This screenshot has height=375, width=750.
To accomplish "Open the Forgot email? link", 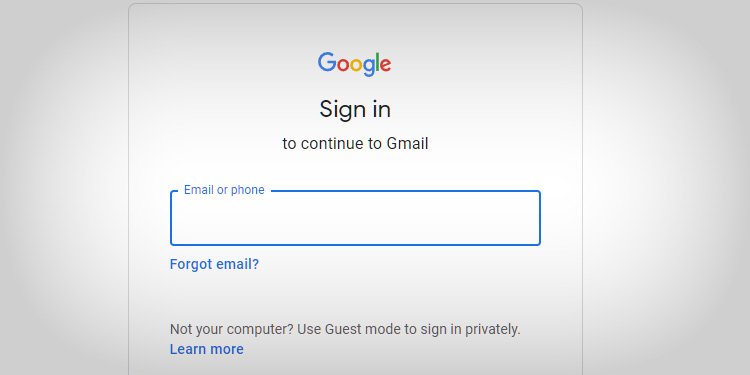I will pos(214,264).
